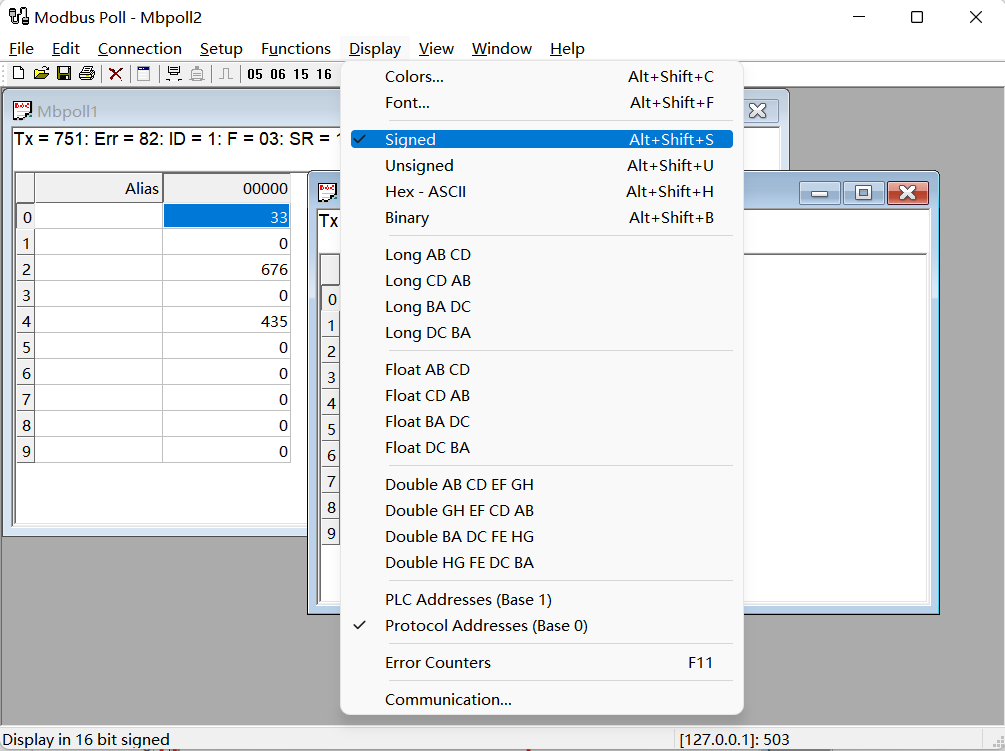Viewport: 1005px width, 751px height.
Task: Click row header 9 in Mbpoll1
Action: 26,451
